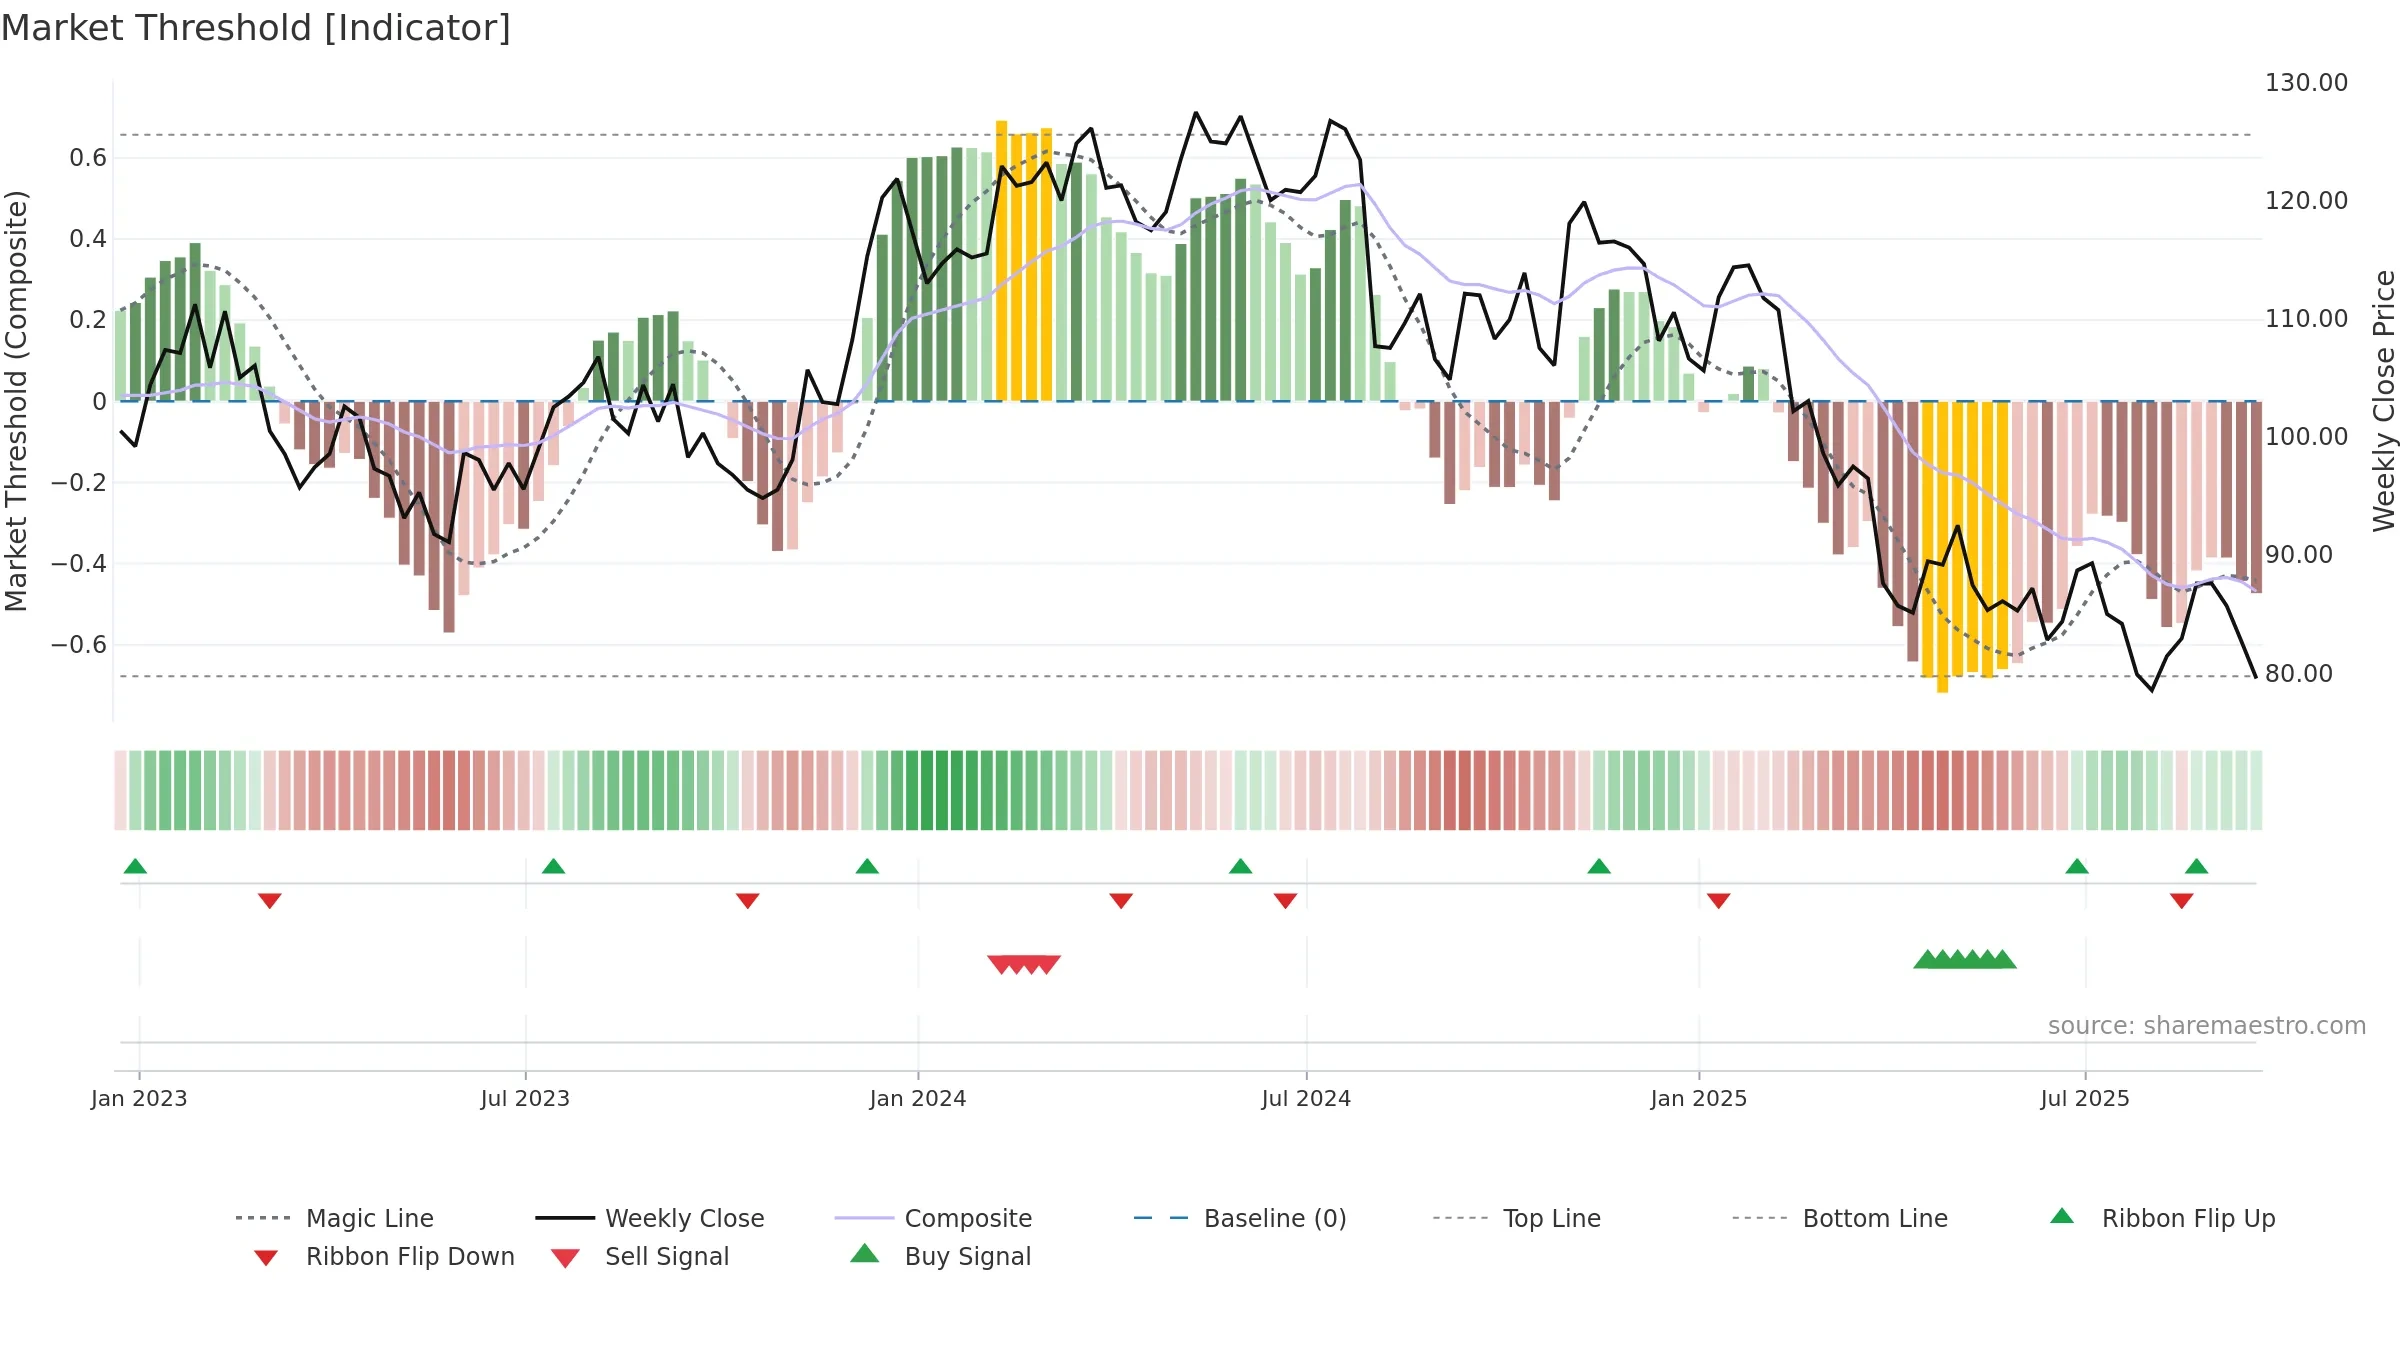This screenshot has width=2400, height=1350.
Task: Click the Jan 2024 x-axis label
Action: point(918,1099)
